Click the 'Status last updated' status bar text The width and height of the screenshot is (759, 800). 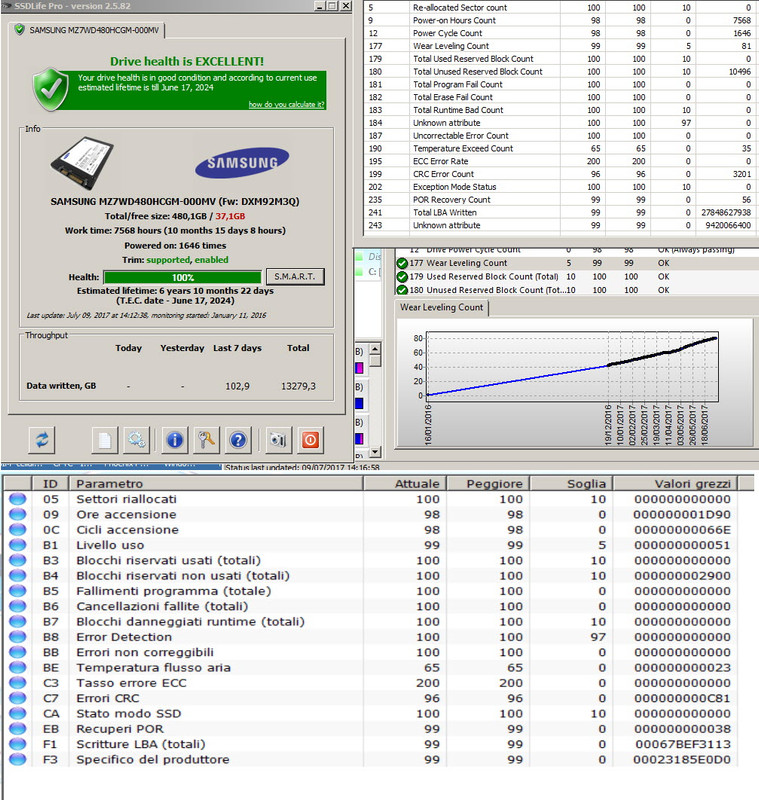(x=302, y=467)
